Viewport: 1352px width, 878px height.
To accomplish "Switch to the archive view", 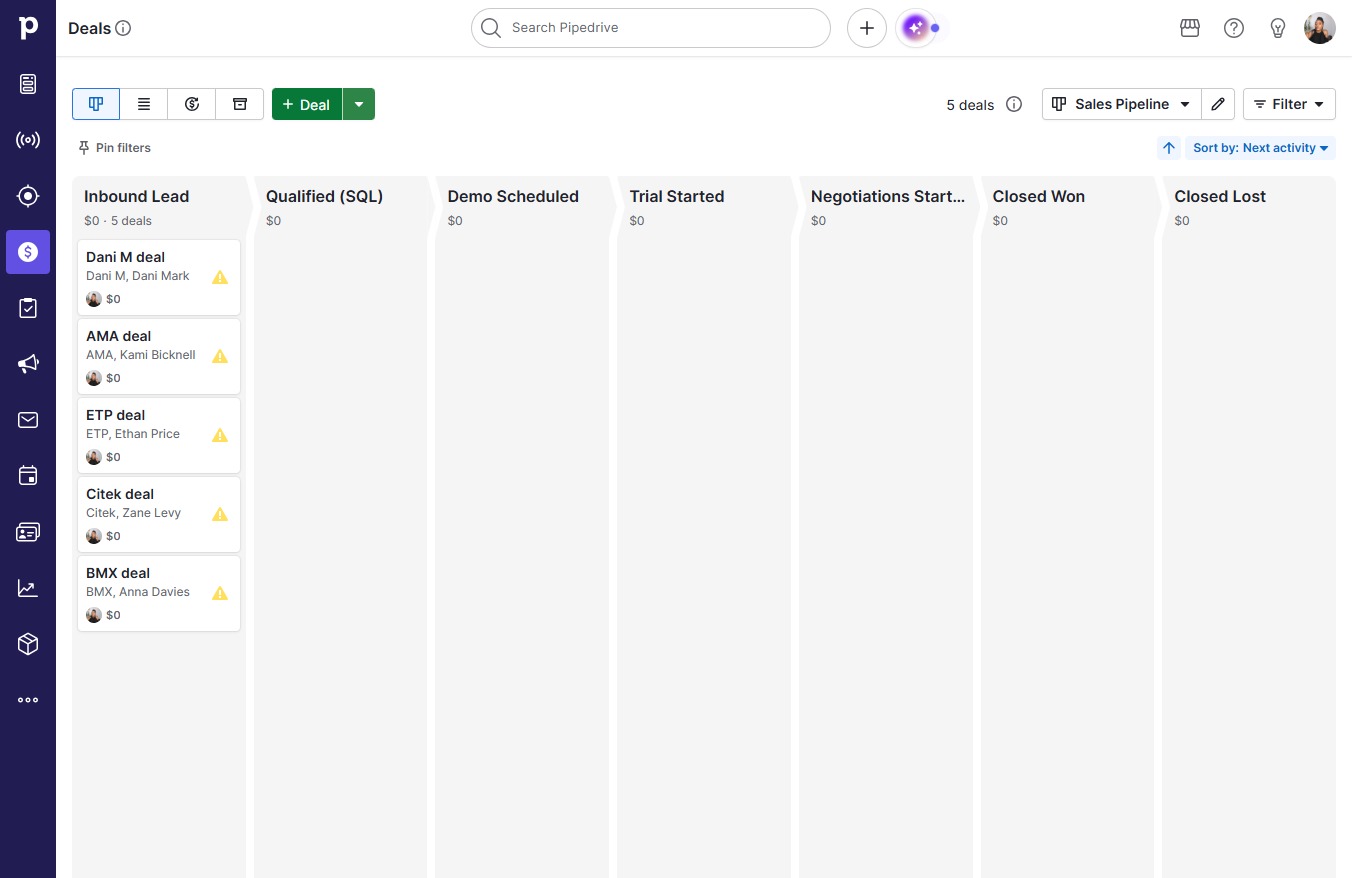I will (240, 104).
